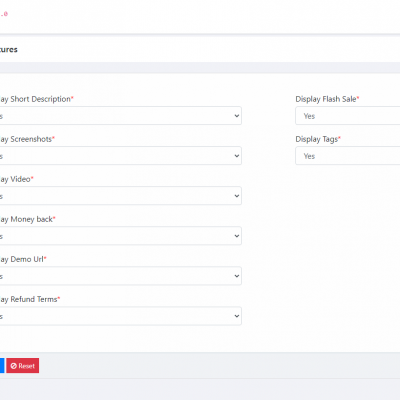Image resolution: width=400 pixels, height=400 pixels.
Task: Open the Display Video dropdown
Action: 121,196
